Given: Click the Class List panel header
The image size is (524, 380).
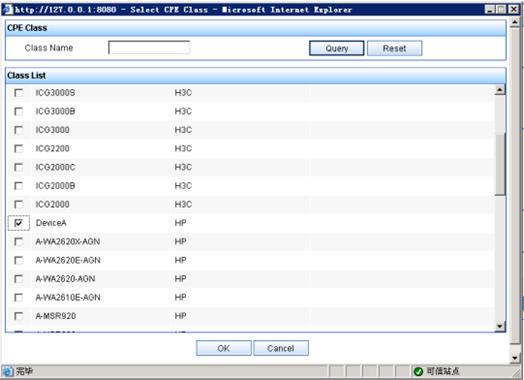Looking at the screenshot, I should coord(256,76).
